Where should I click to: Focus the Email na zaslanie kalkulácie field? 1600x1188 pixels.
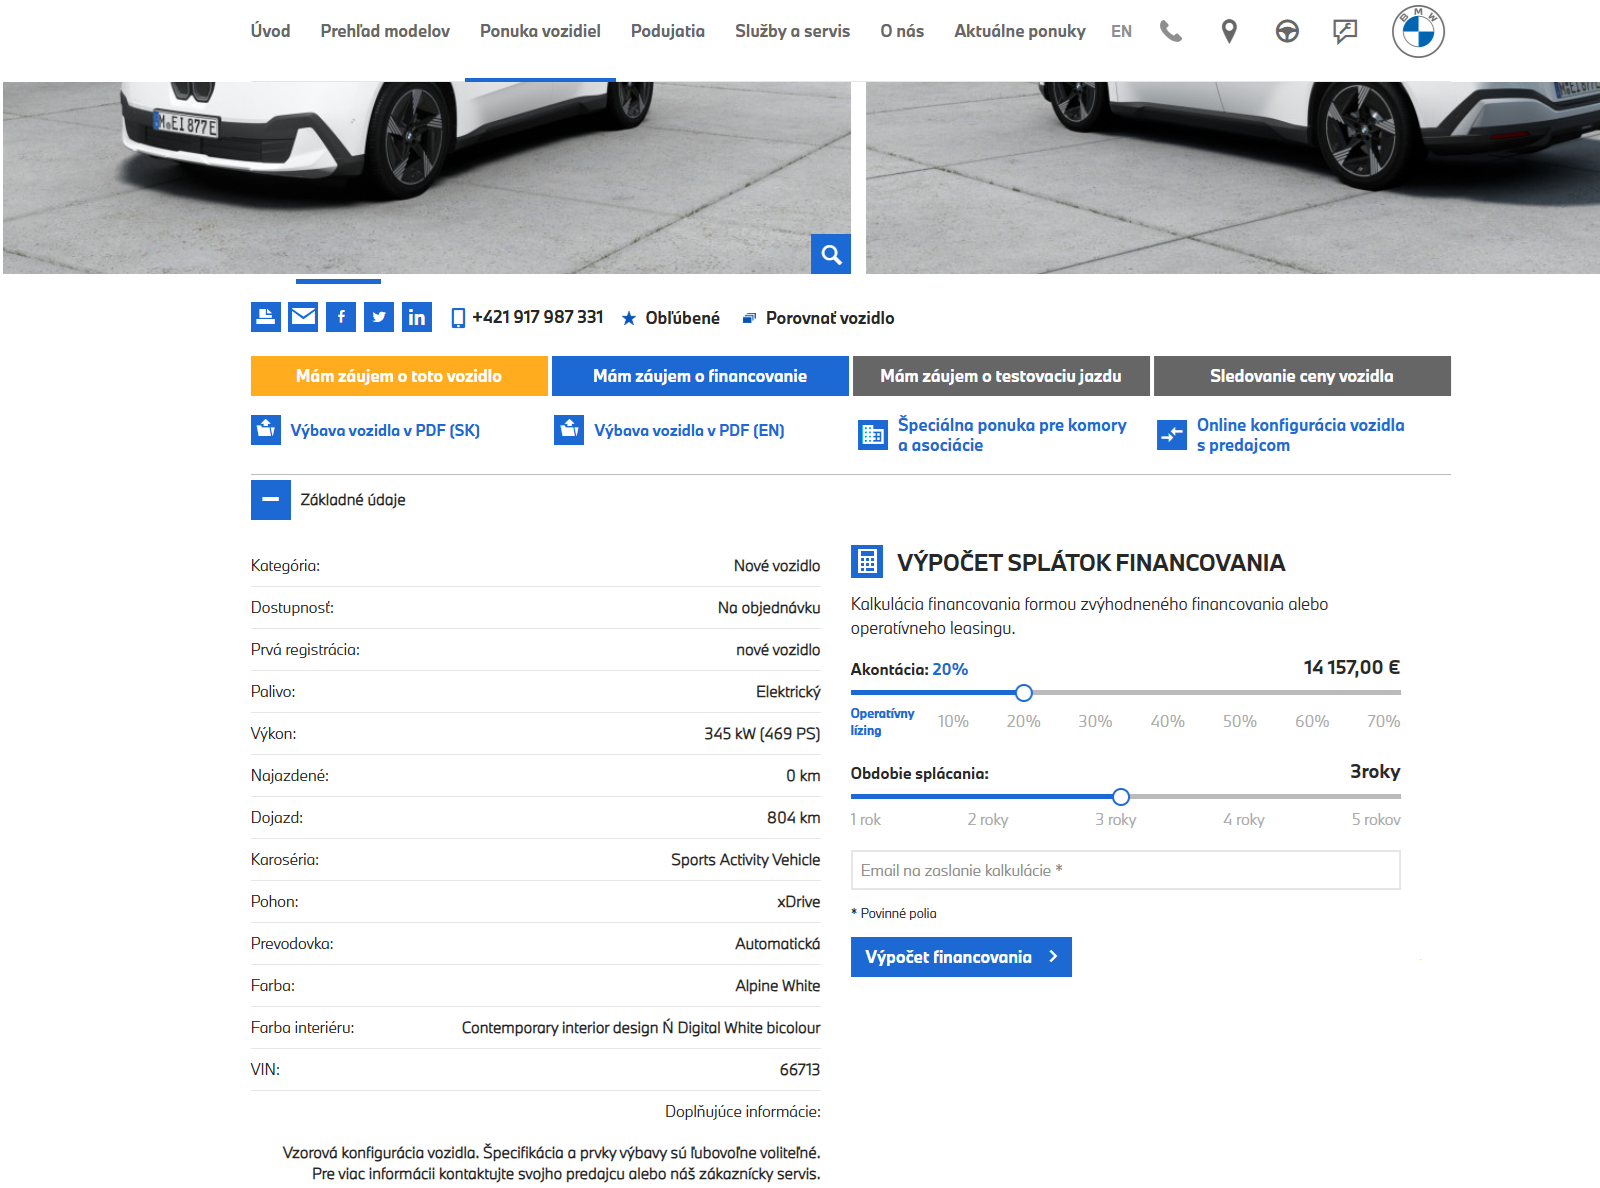(1125, 870)
